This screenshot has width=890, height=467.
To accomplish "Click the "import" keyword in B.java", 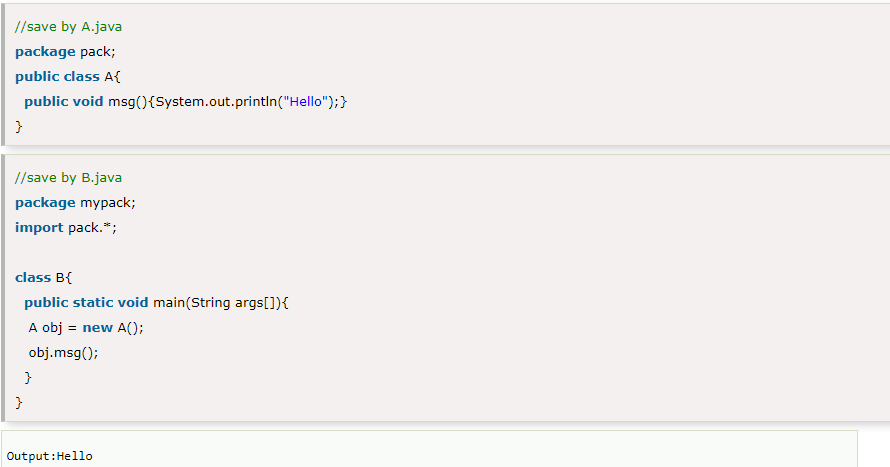I will (x=39, y=227).
